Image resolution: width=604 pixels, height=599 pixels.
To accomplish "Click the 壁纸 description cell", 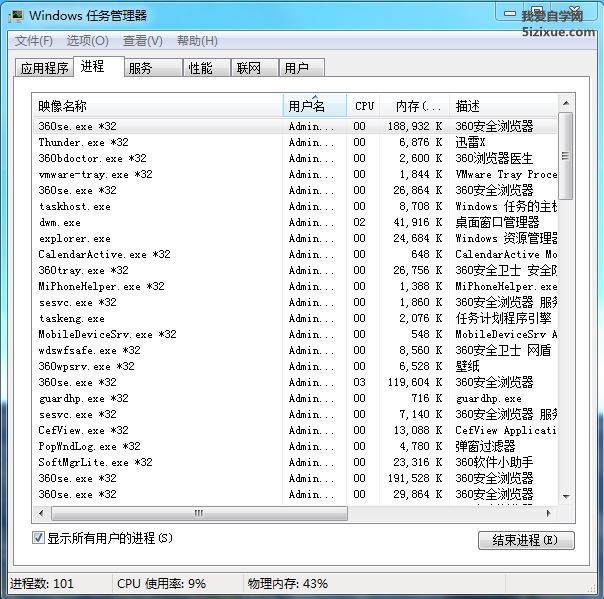I will pyautogui.click(x=467, y=366).
